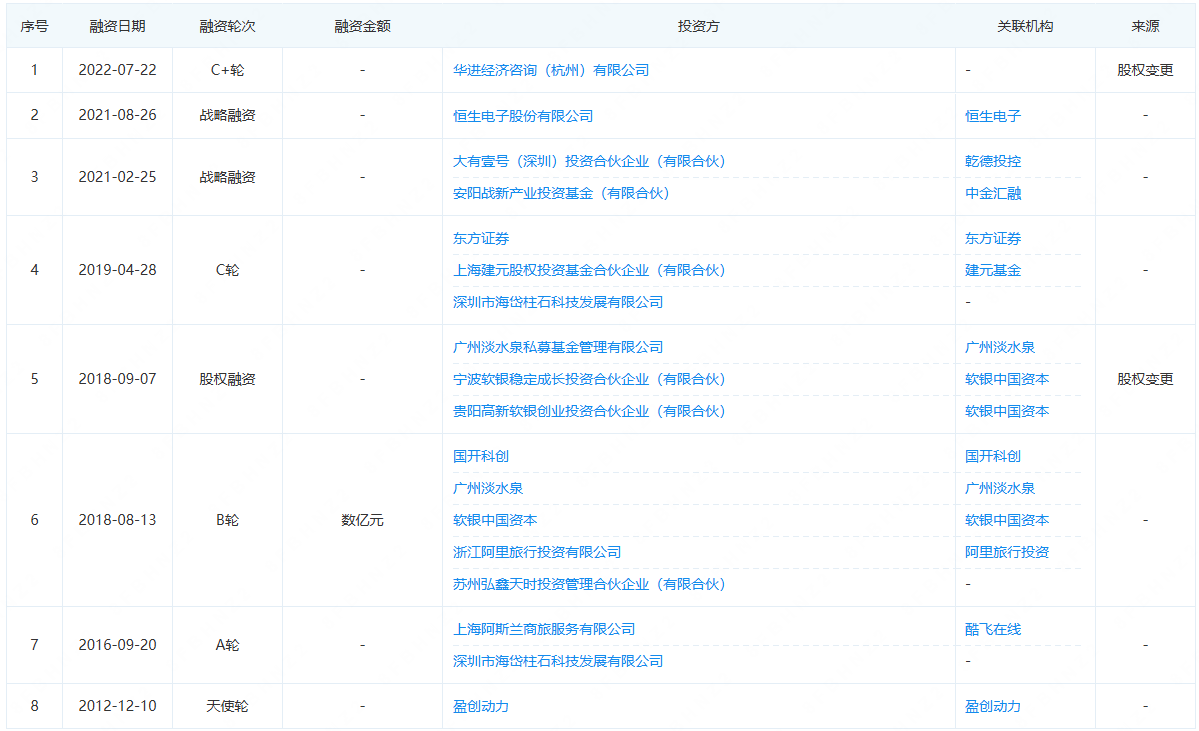The width and height of the screenshot is (1199, 731).
Task: Open 华进经济咨询（杭州）有限公司 investor link
Action: click(551, 70)
